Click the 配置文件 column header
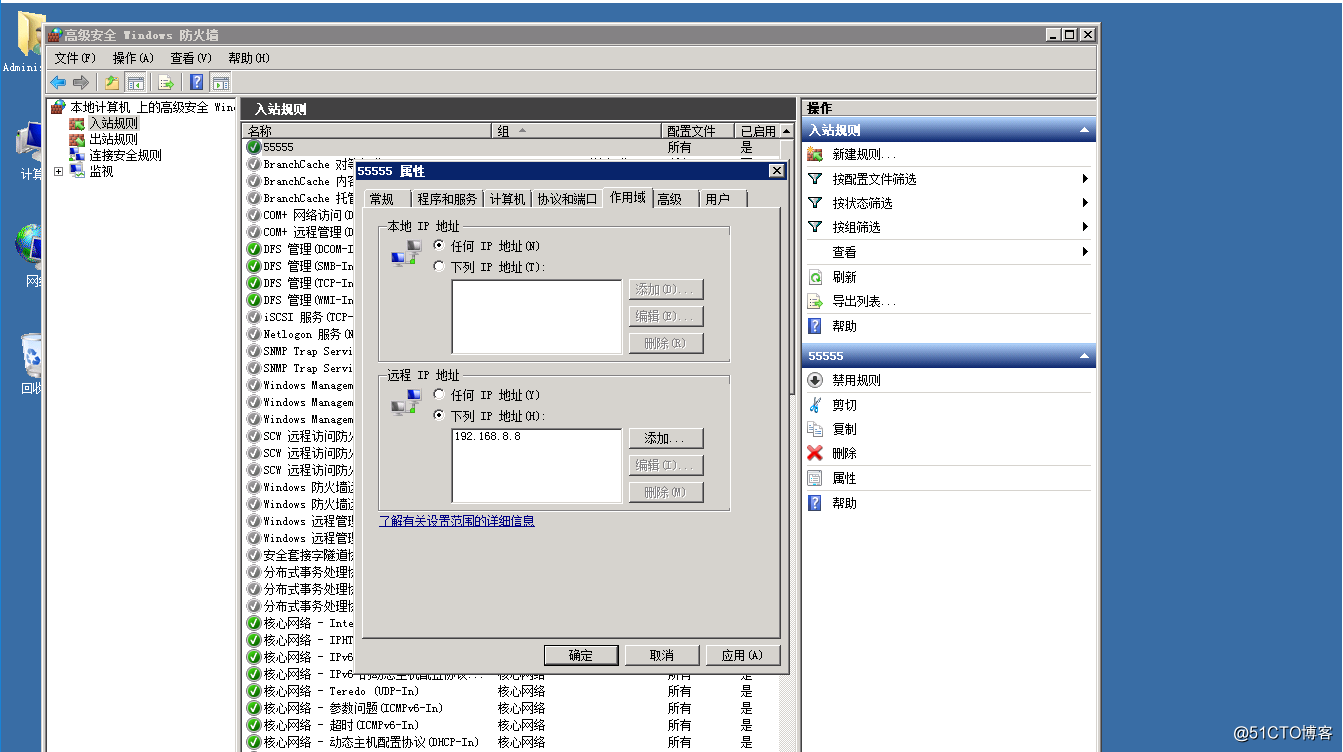This screenshot has height=752, width=1343. click(697, 131)
